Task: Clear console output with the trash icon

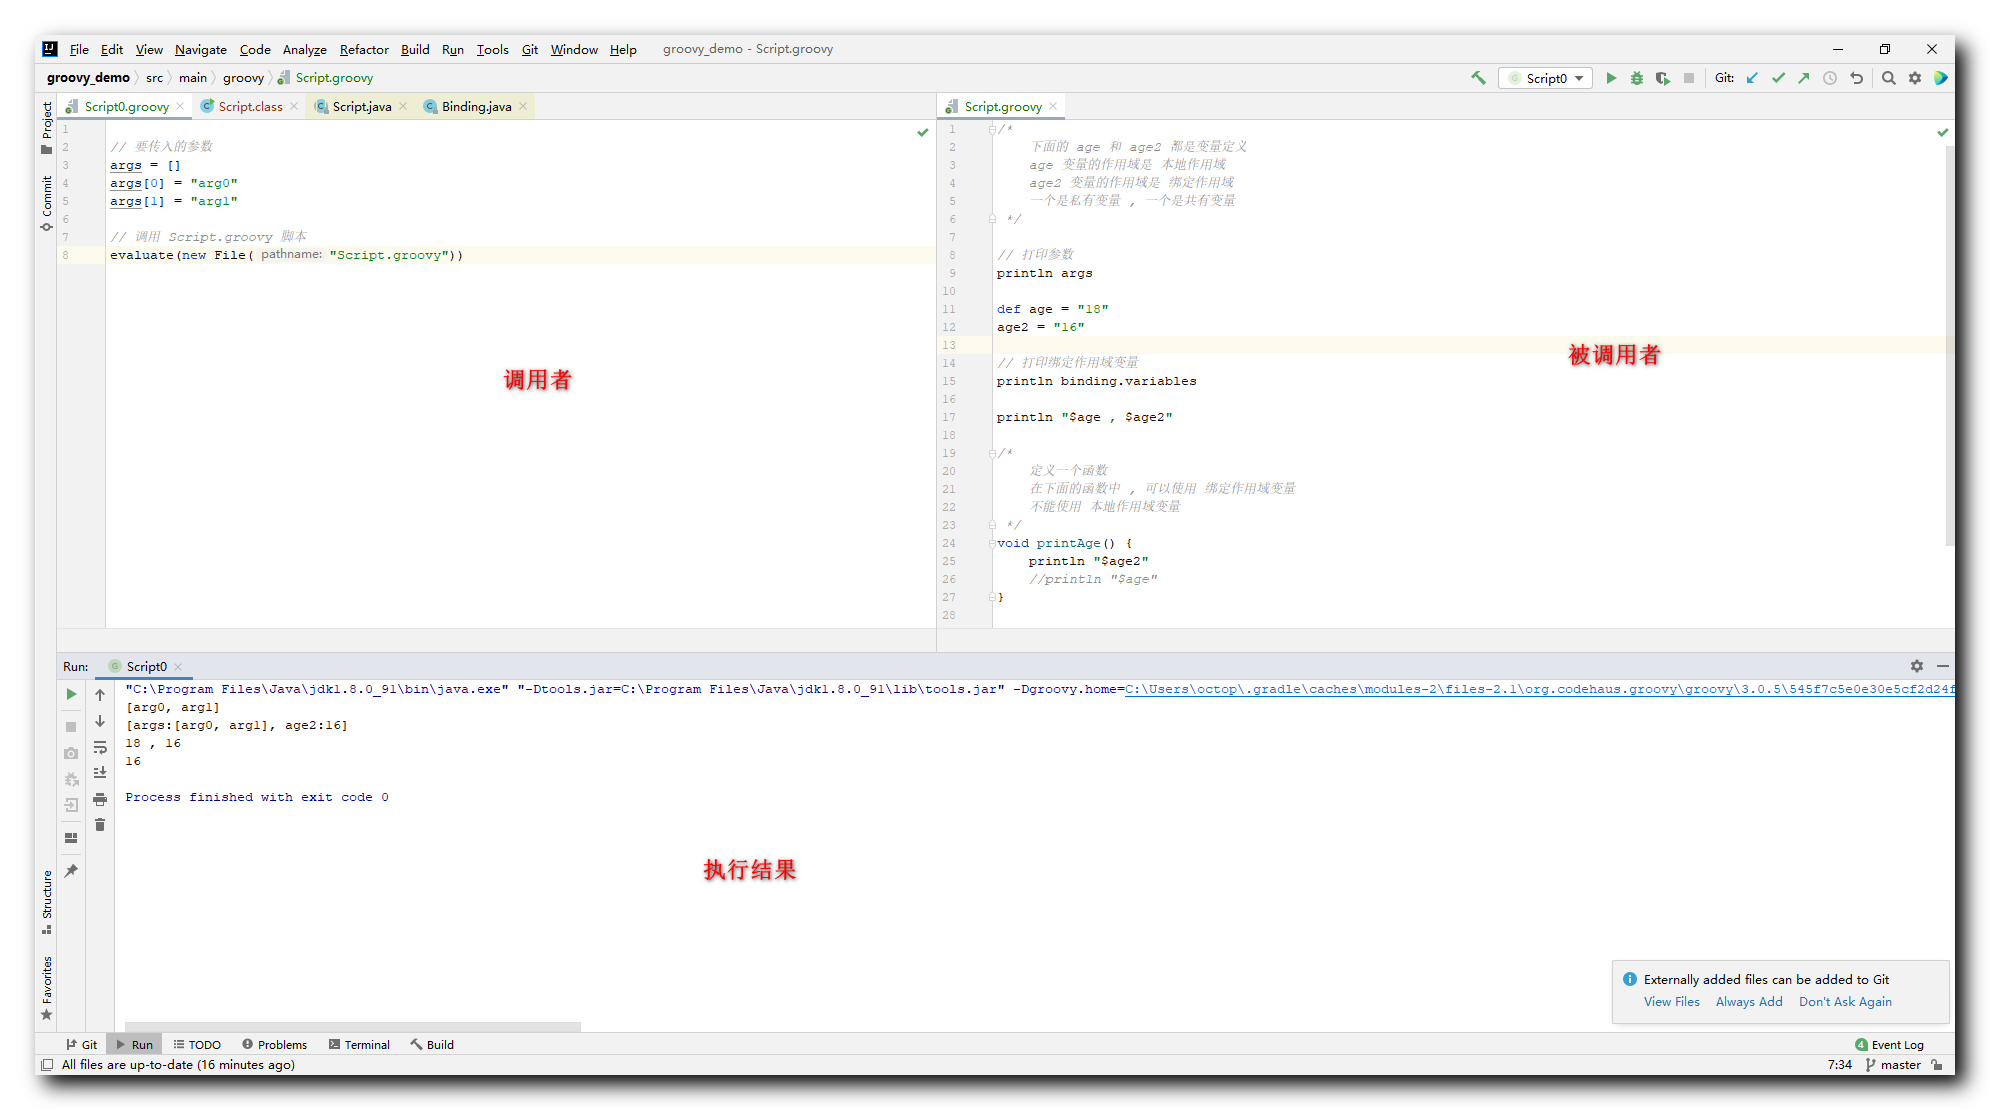Action: click(x=100, y=824)
